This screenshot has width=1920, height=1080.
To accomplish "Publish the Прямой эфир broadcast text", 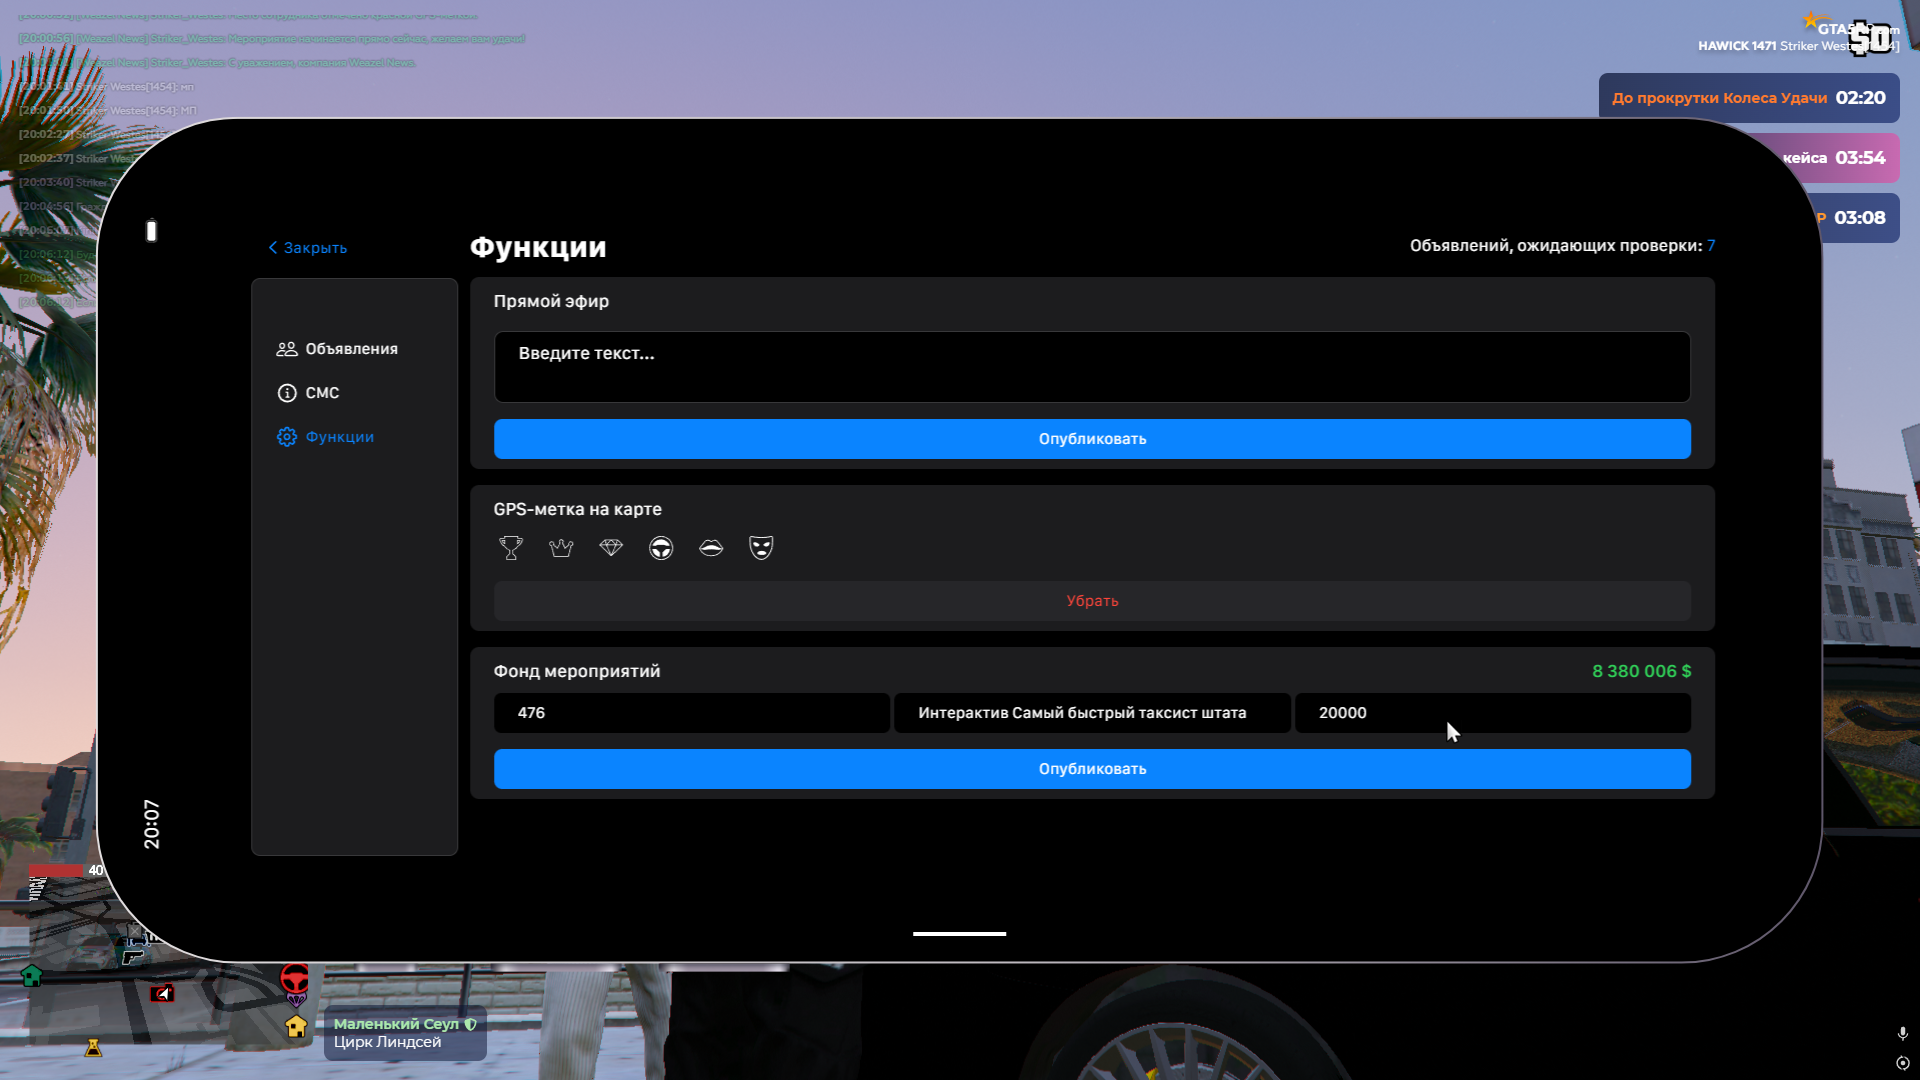I will click(1092, 439).
